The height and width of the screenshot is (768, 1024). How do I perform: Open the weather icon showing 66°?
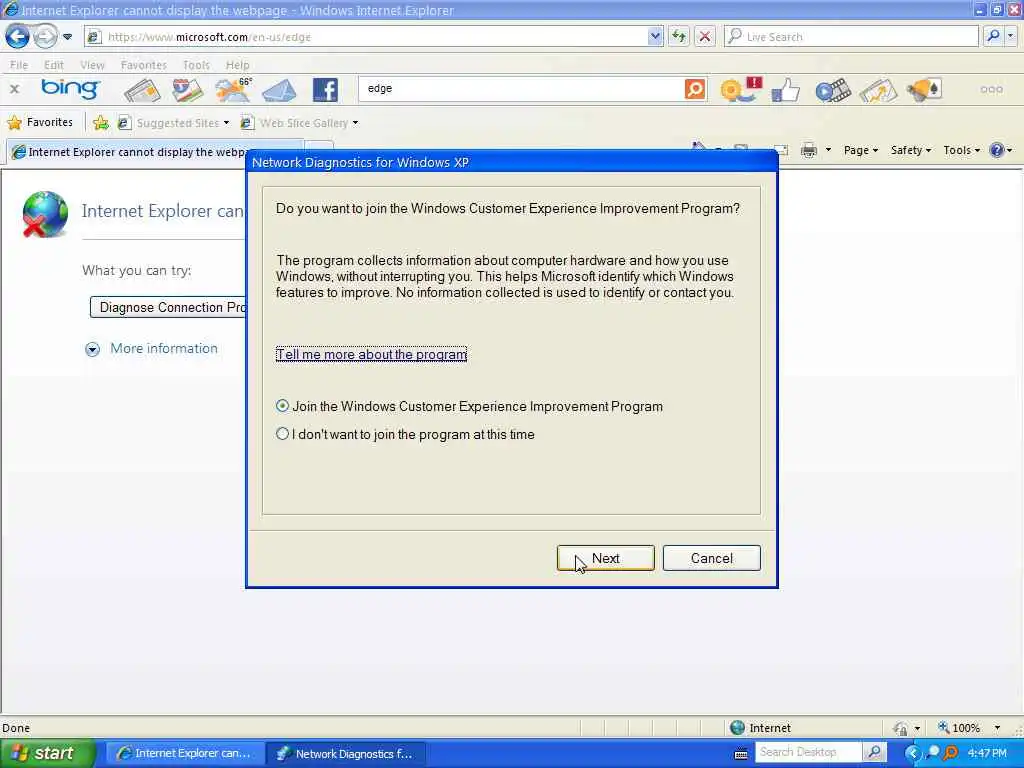click(x=233, y=90)
